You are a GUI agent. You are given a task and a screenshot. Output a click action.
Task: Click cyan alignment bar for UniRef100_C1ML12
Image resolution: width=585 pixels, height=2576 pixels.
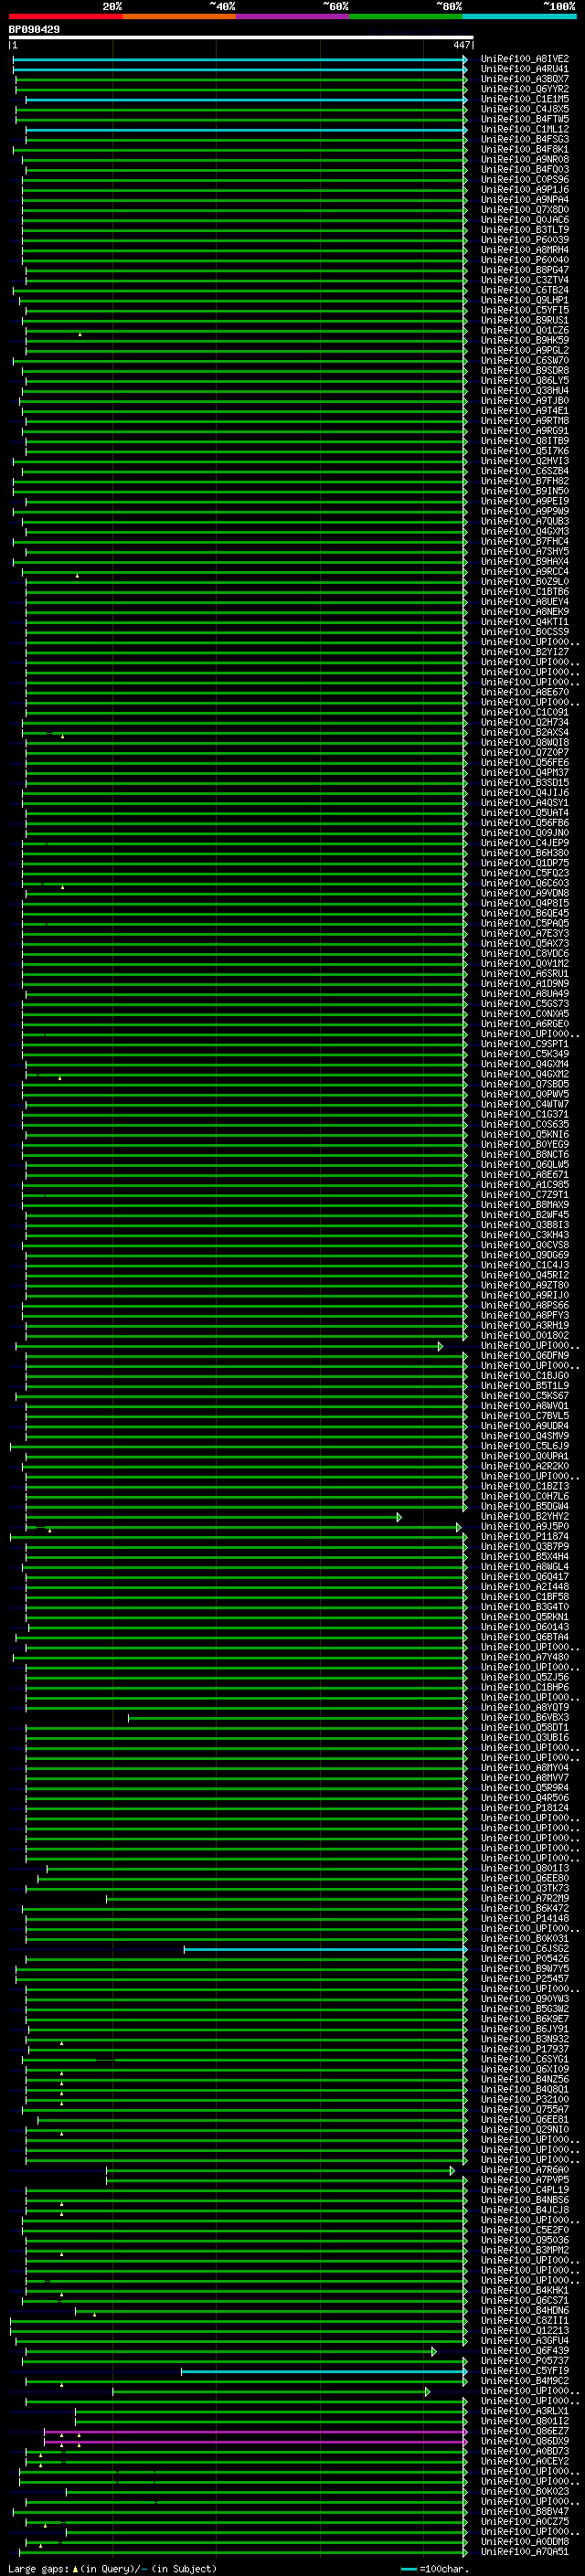click(246, 130)
